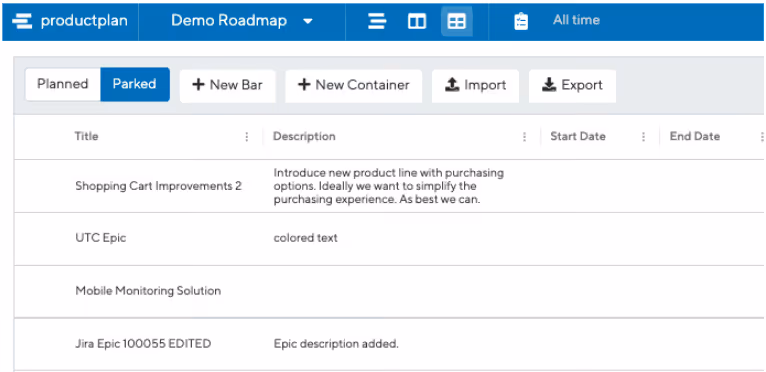The width and height of the screenshot is (766, 372).
Task: Click the Export button
Action: coord(572,85)
